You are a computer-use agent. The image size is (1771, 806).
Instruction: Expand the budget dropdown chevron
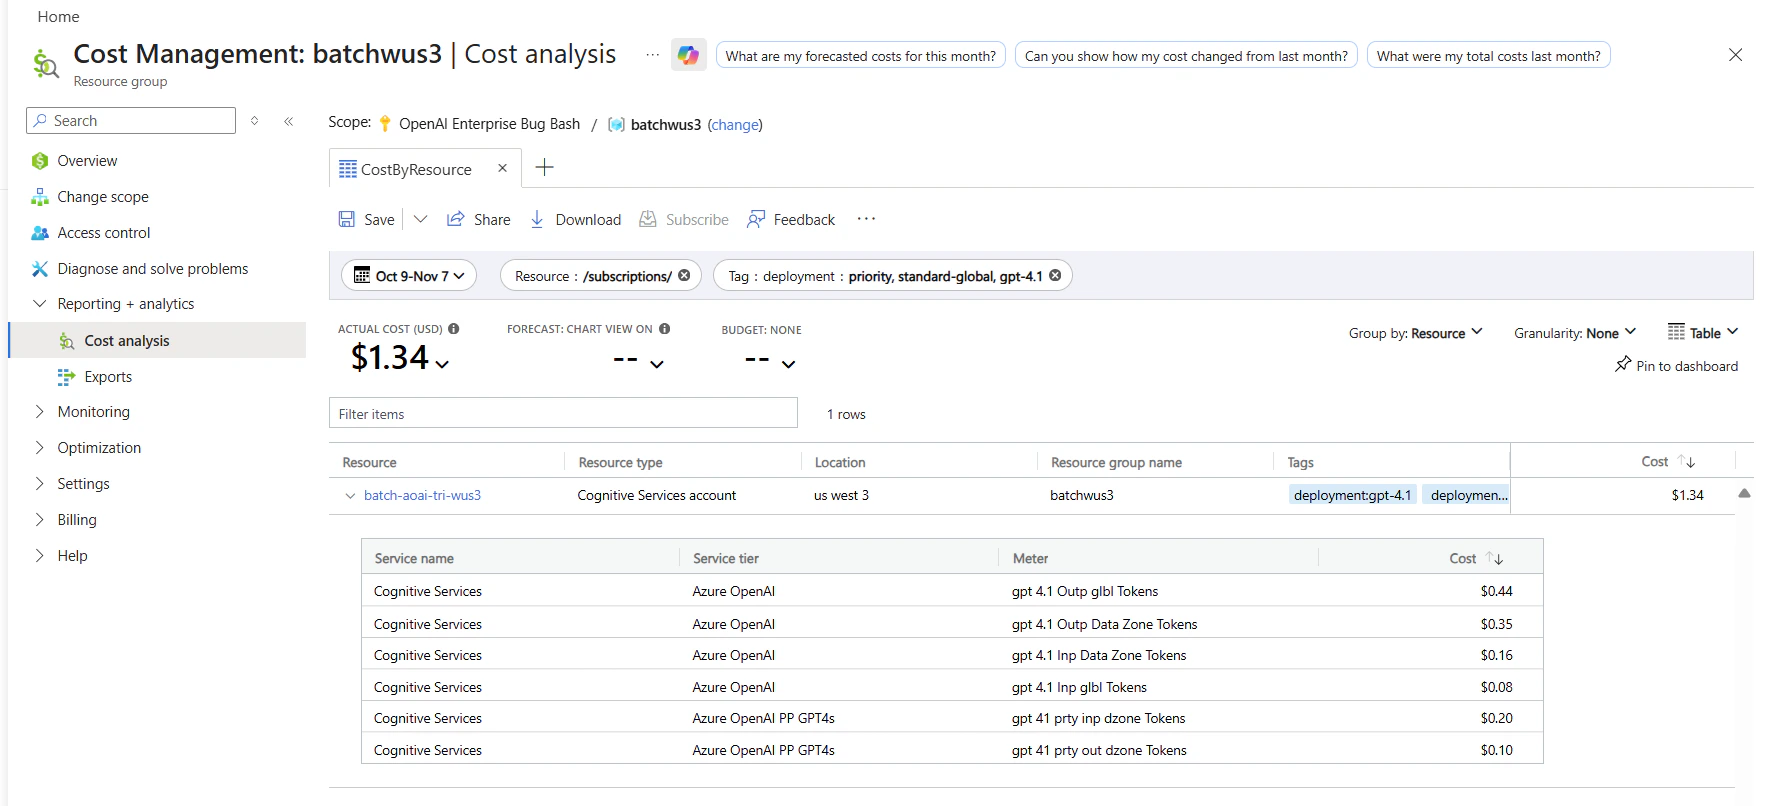(788, 364)
